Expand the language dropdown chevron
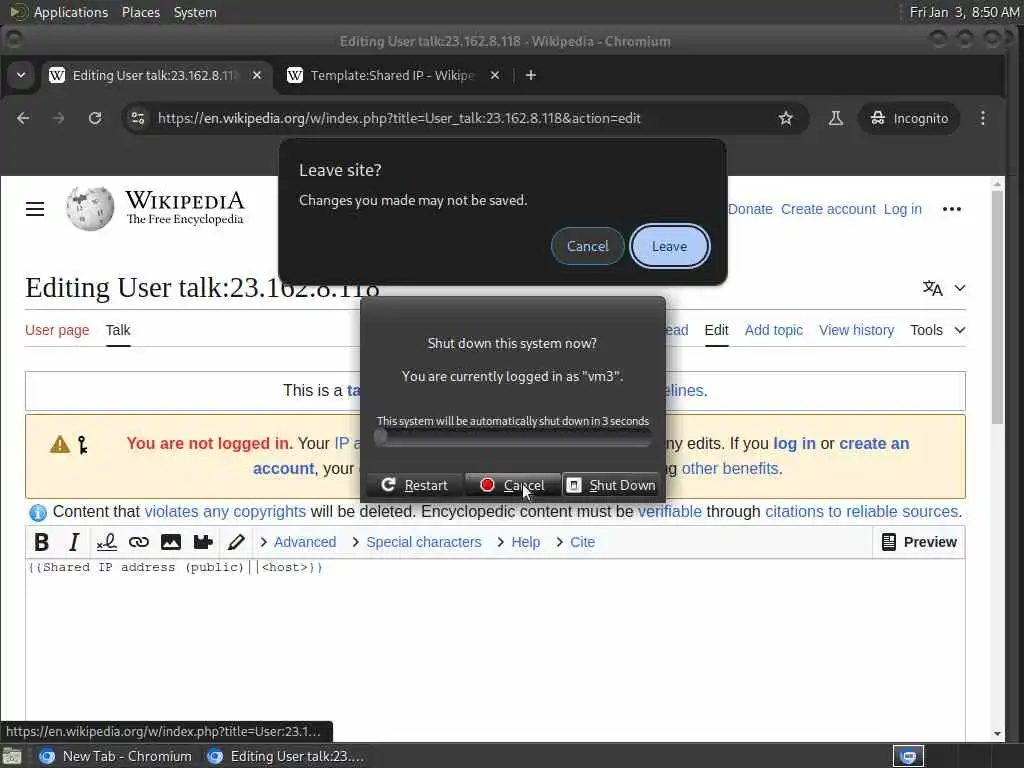This screenshot has width=1024, height=768. point(959,288)
